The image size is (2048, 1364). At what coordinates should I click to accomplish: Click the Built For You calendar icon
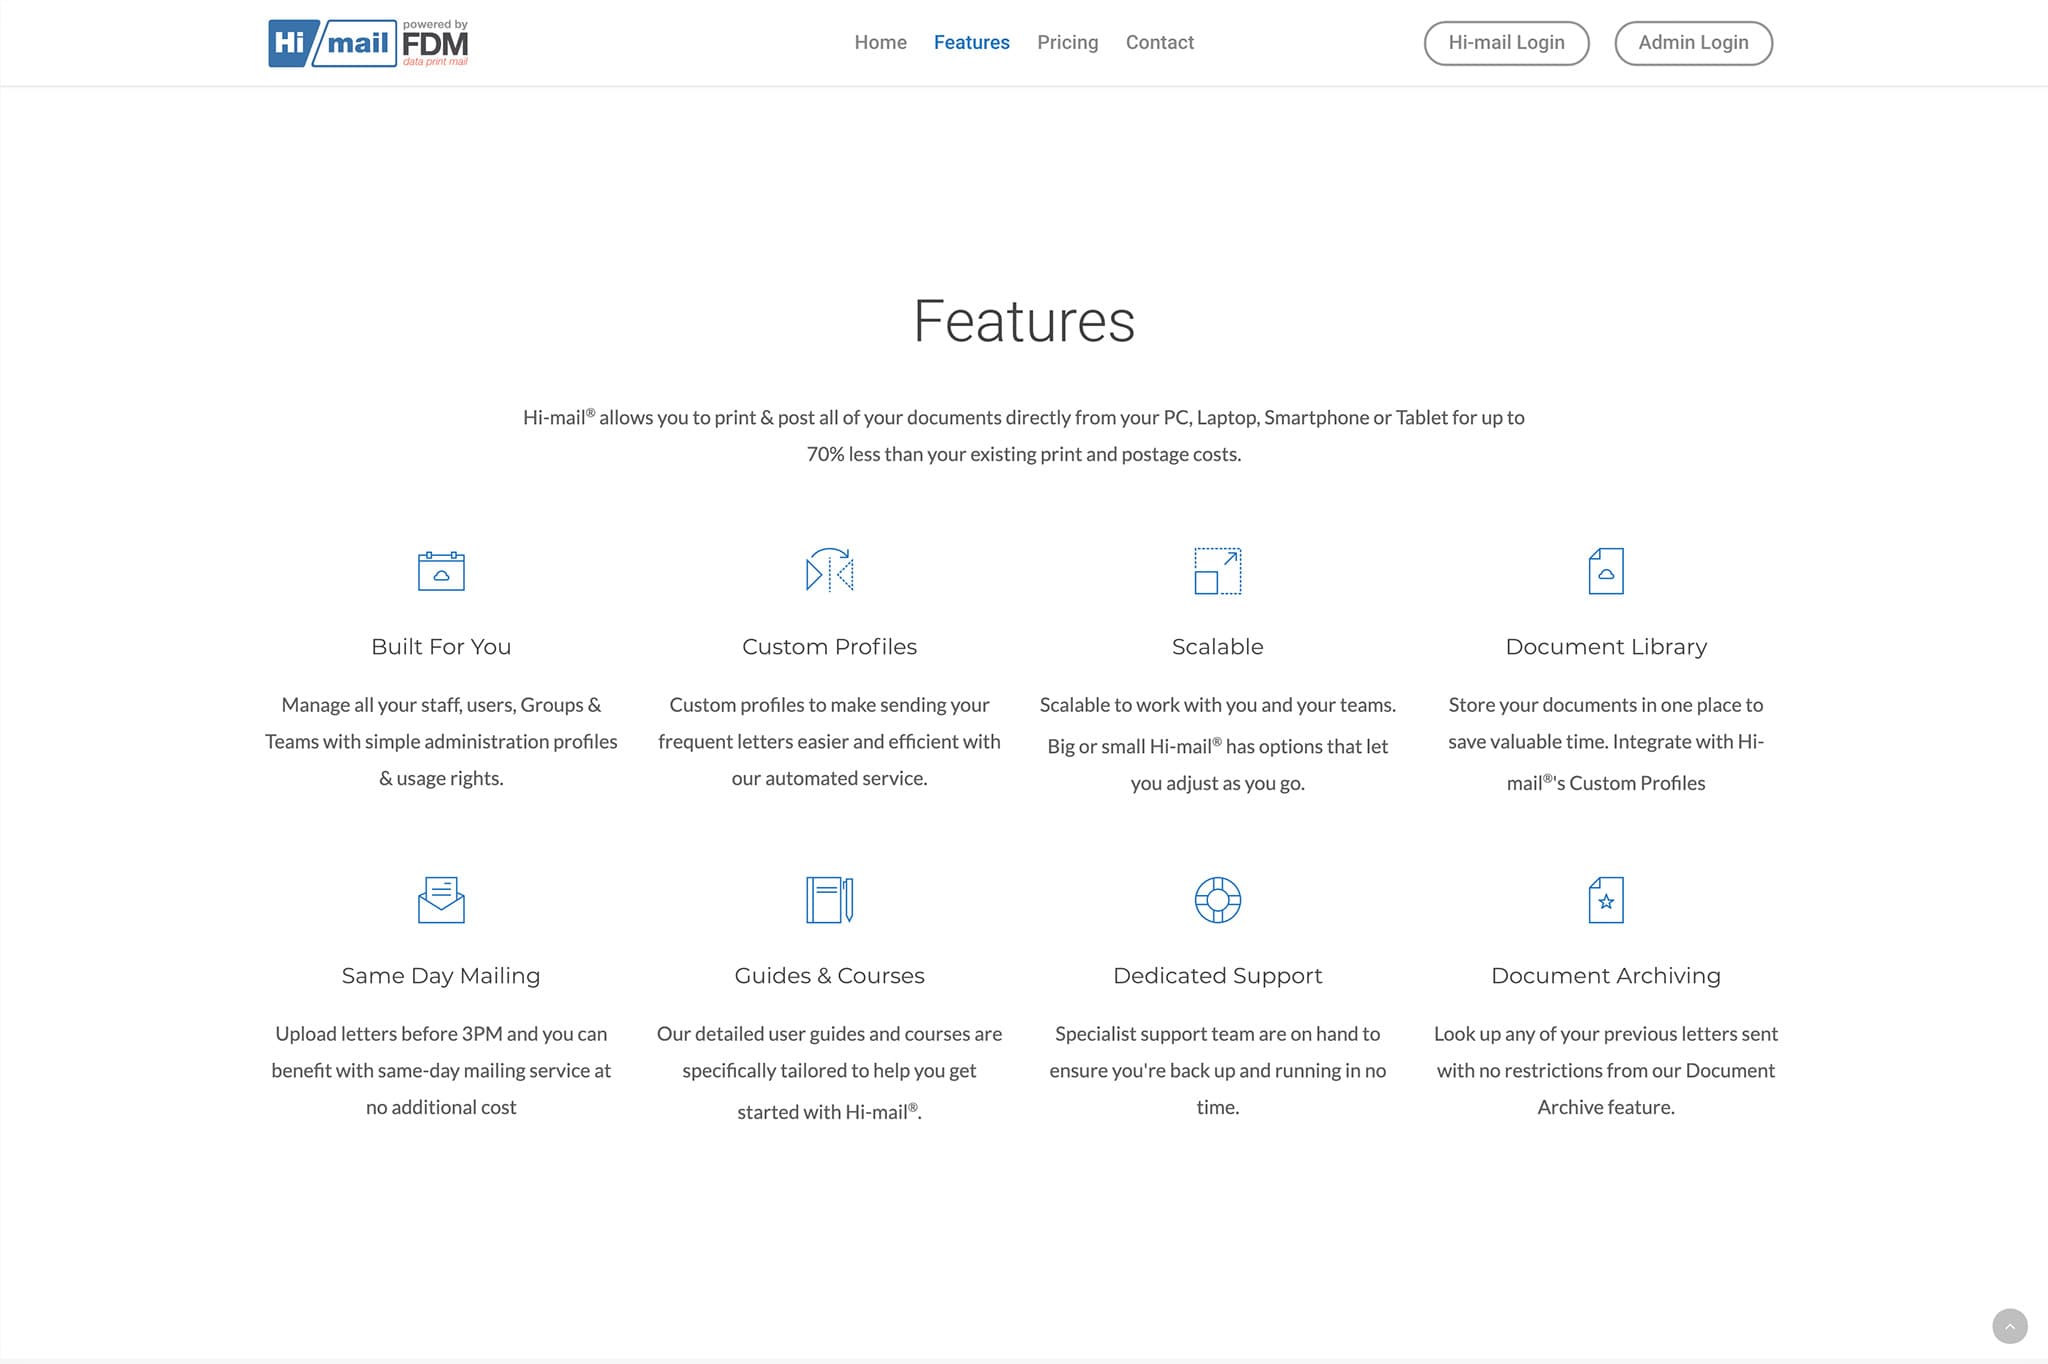(441, 571)
